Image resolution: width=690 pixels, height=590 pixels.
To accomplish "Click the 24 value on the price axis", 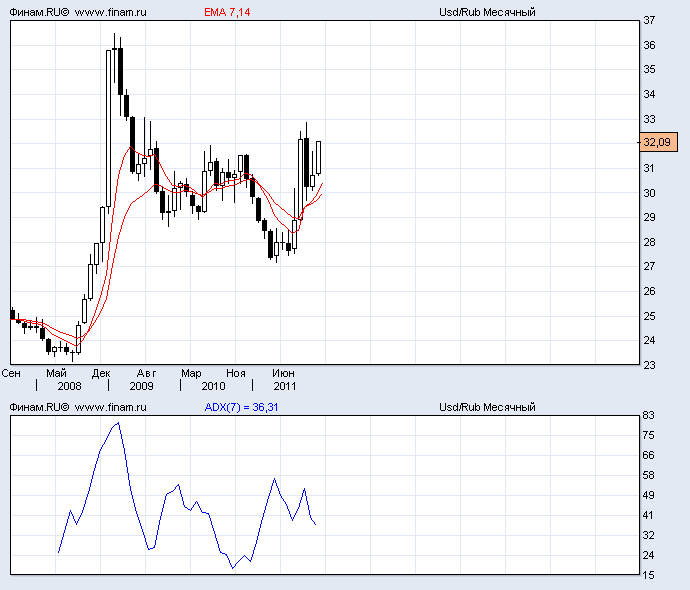I will [x=649, y=340].
